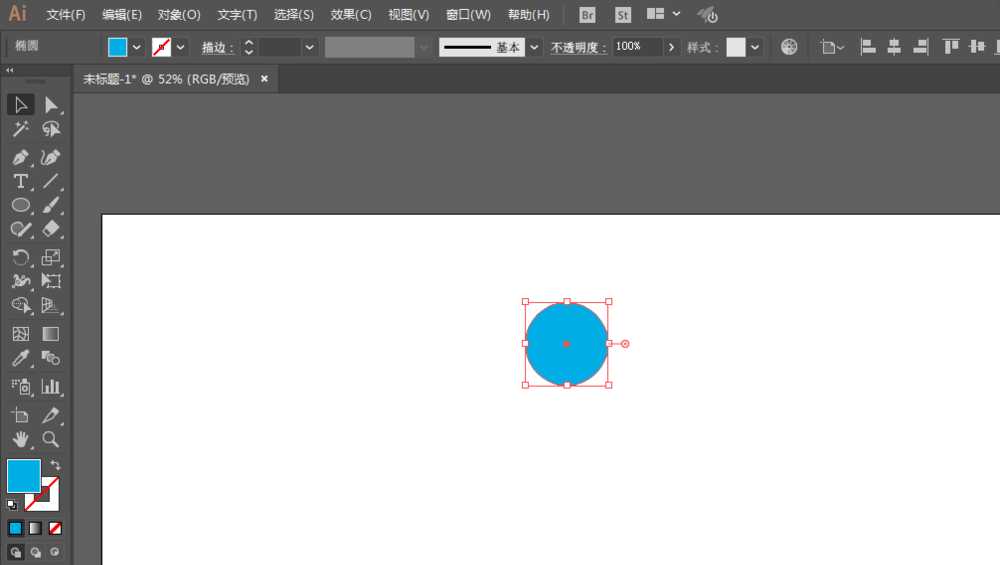Screen dimensions: 1000x565
Task: Select the Ellipse tool
Action: [x=20, y=205]
